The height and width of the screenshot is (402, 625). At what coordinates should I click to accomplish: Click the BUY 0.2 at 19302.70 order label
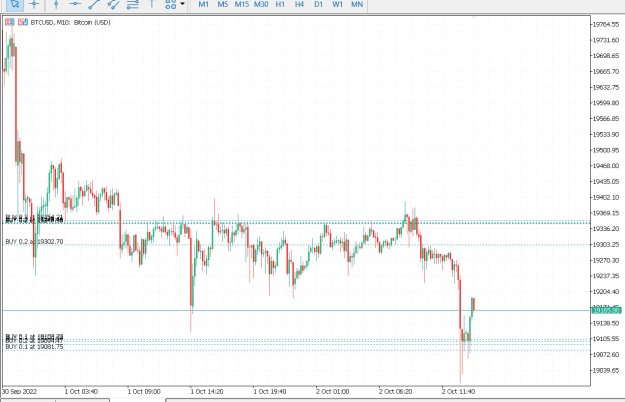34,242
